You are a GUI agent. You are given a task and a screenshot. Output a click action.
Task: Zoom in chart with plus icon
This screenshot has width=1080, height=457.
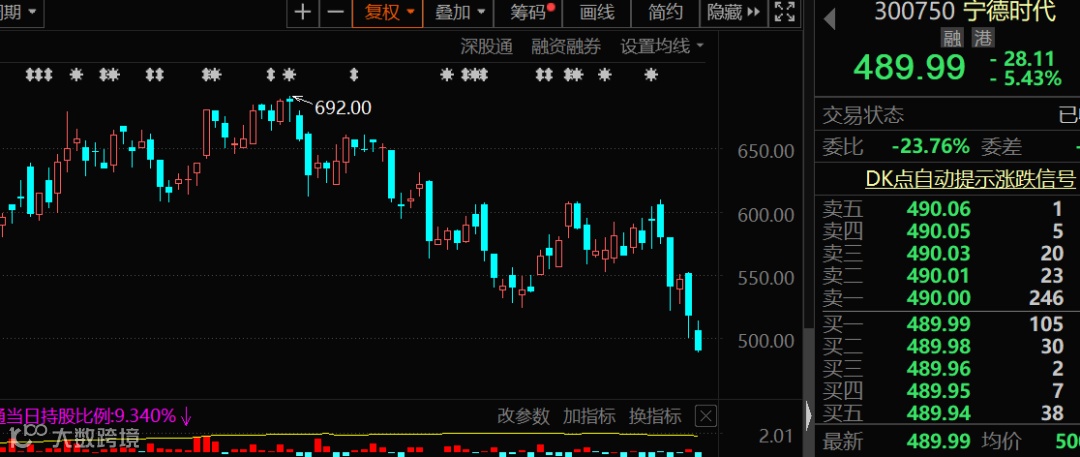(302, 12)
